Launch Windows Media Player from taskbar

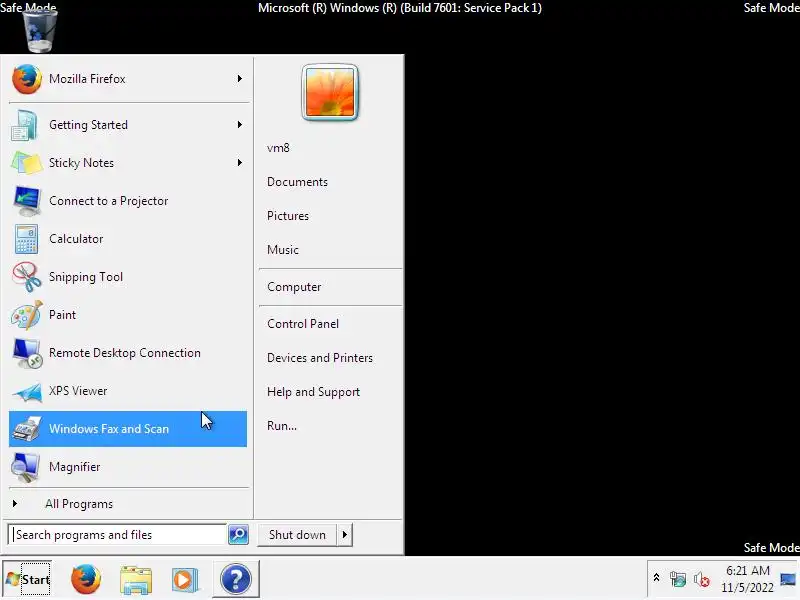[x=185, y=580]
